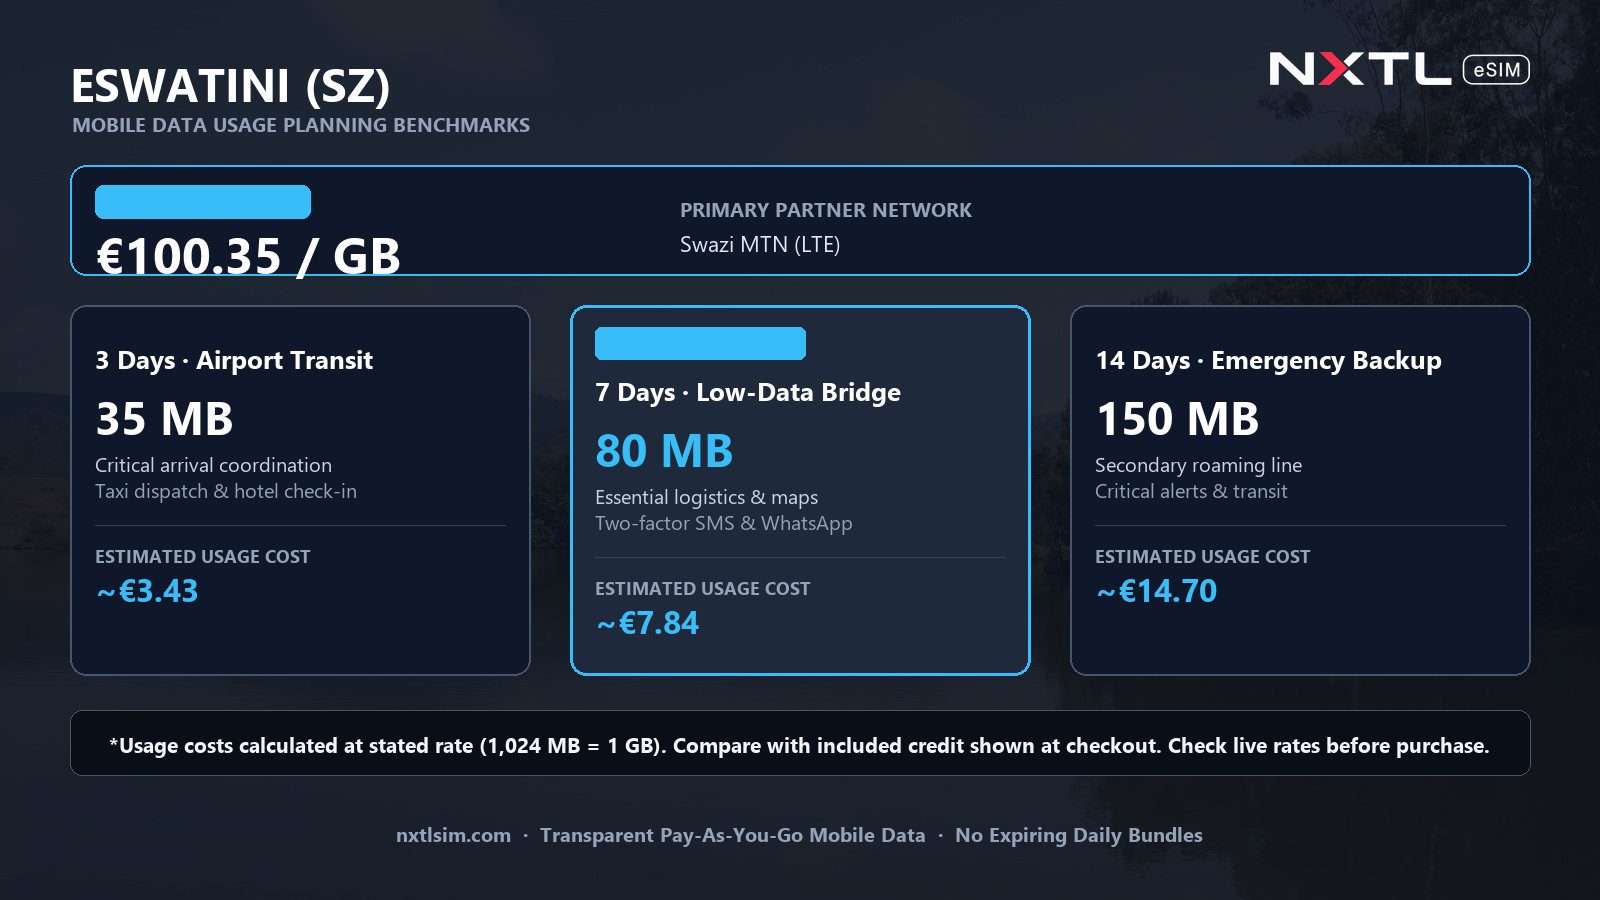Click the Swazi MTN (LTE) network name
The width and height of the screenshot is (1600, 900).
pyautogui.click(x=760, y=245)
